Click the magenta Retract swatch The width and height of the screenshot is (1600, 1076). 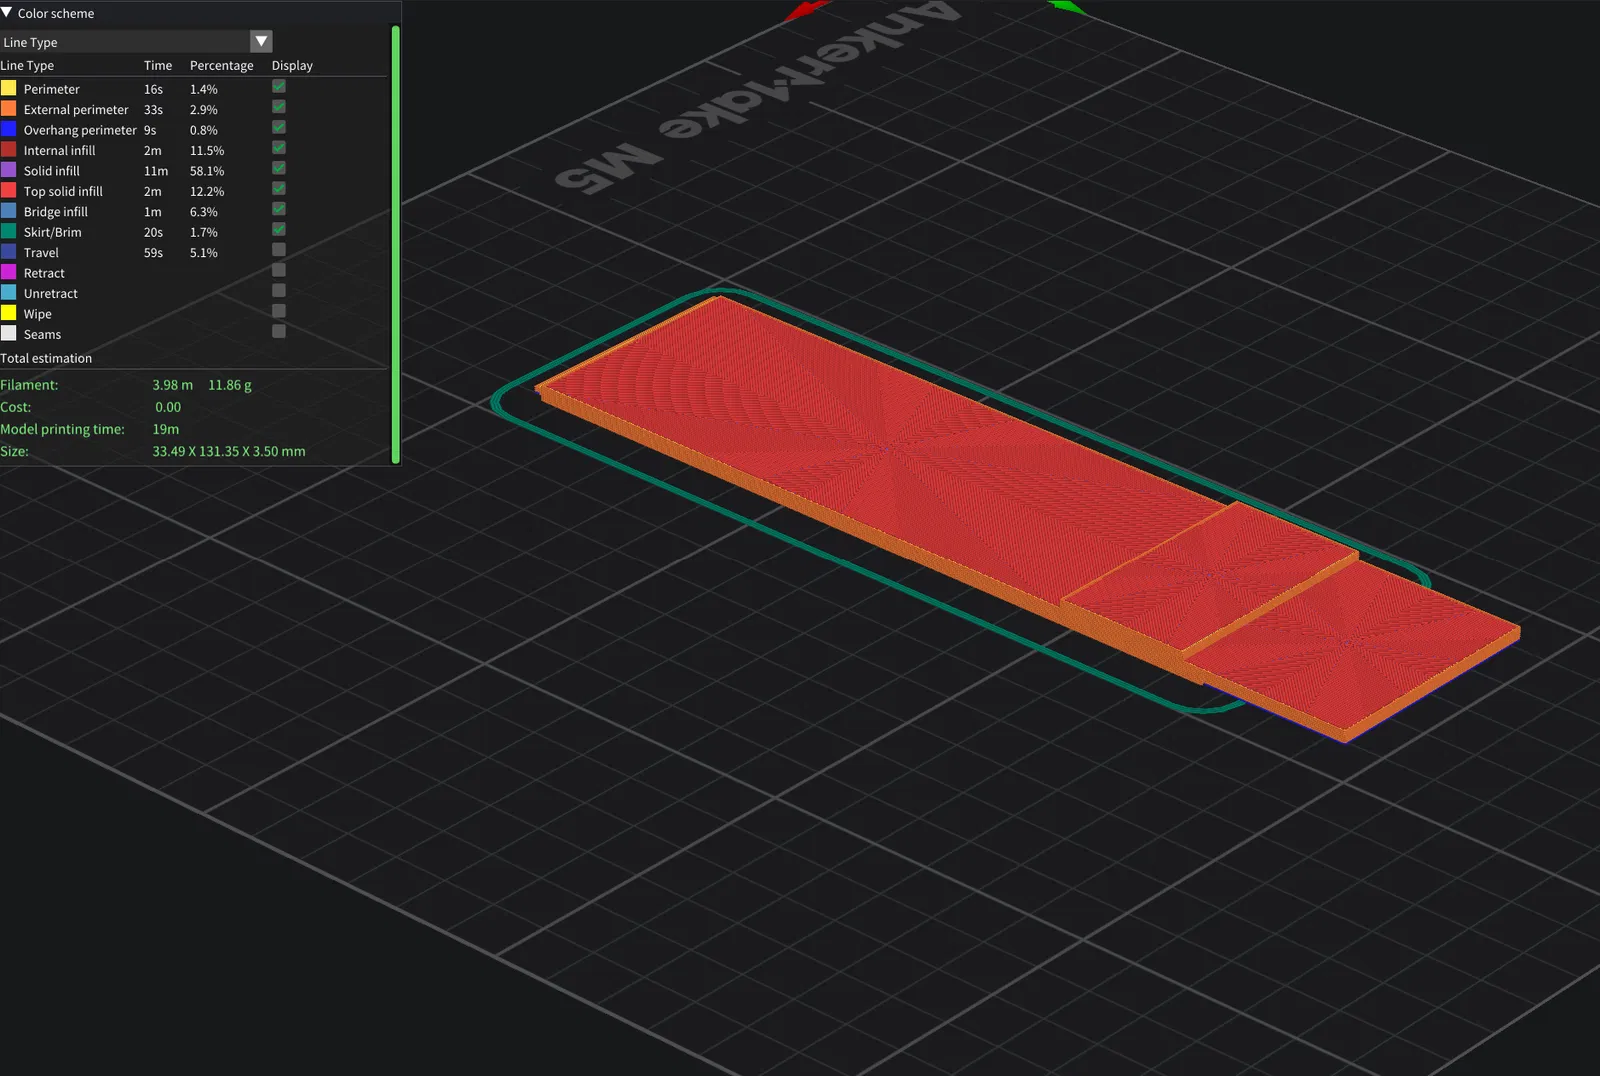click(9, 272)
